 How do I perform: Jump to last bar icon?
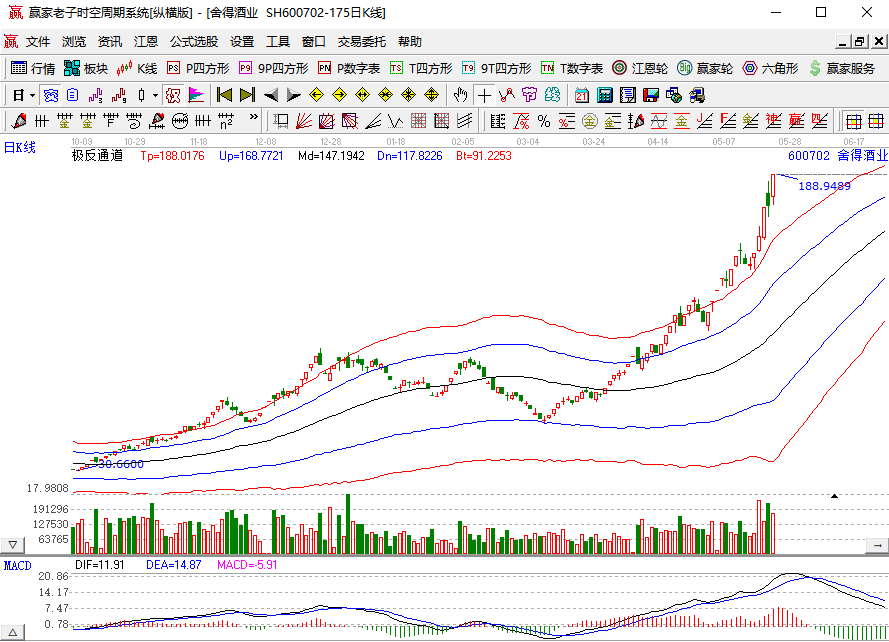point(247,95)
